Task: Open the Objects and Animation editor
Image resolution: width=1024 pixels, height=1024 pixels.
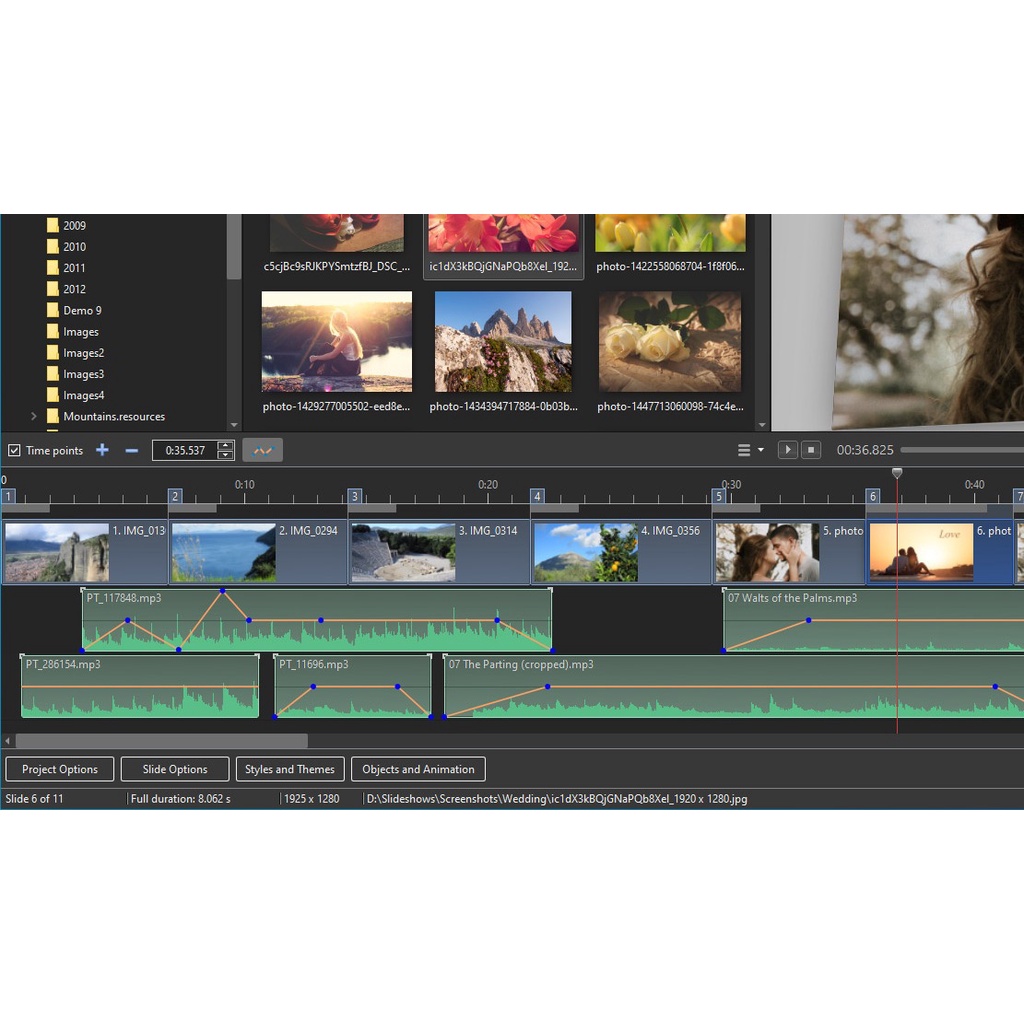Action: 418,769
